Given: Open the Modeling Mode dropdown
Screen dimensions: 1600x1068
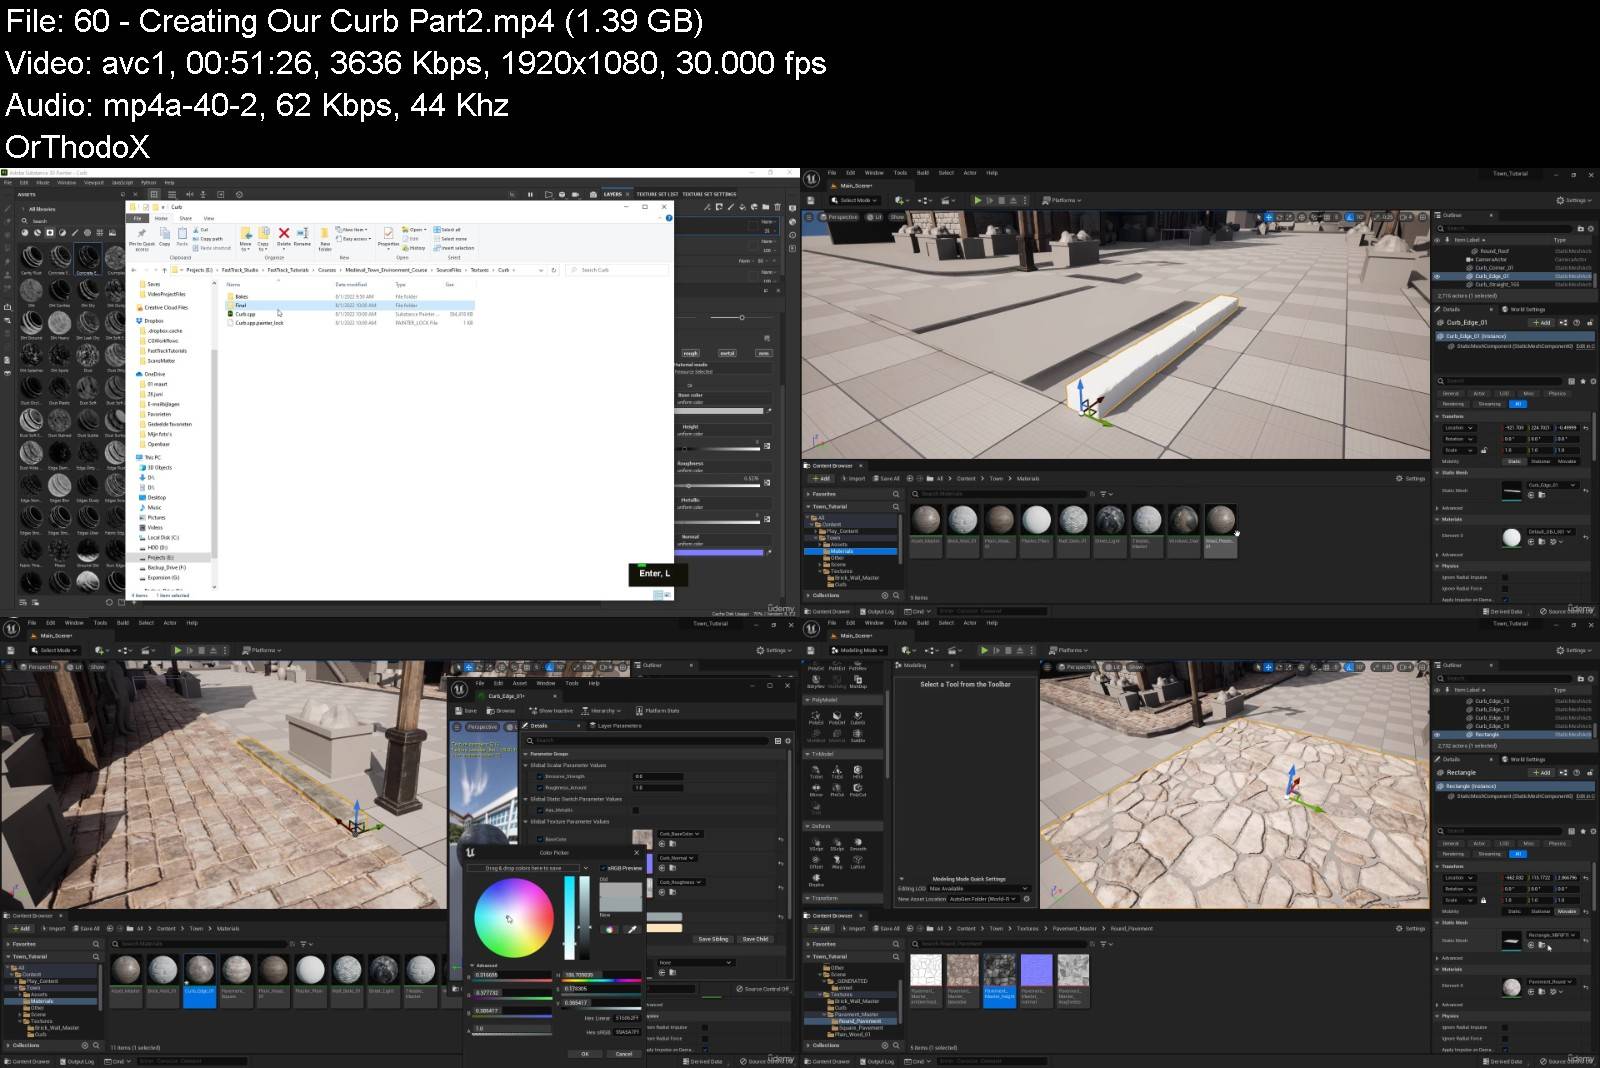Looking at the screenshot, I should (859, 650).
